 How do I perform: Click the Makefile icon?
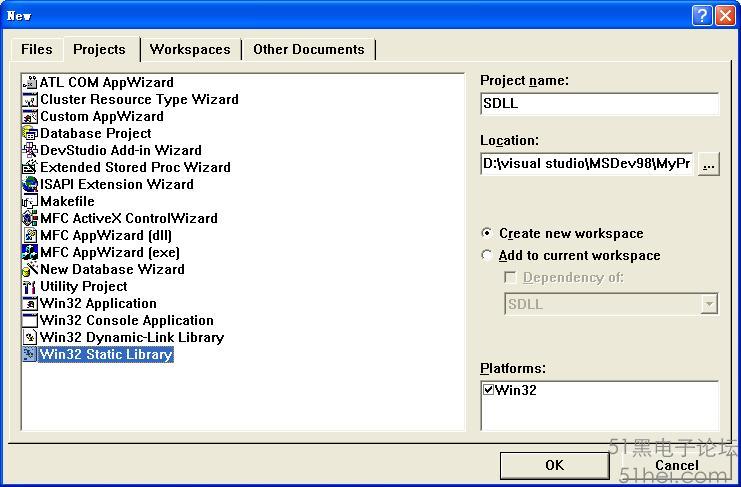click(30, 201)
